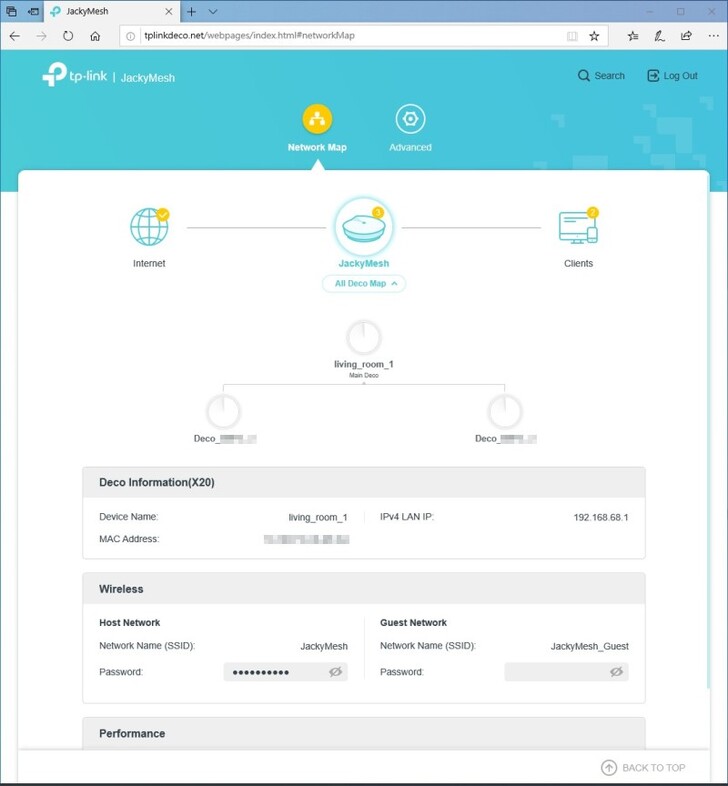Open the Clients devices icon
This screenshot has height=786, width=728.
578,227
